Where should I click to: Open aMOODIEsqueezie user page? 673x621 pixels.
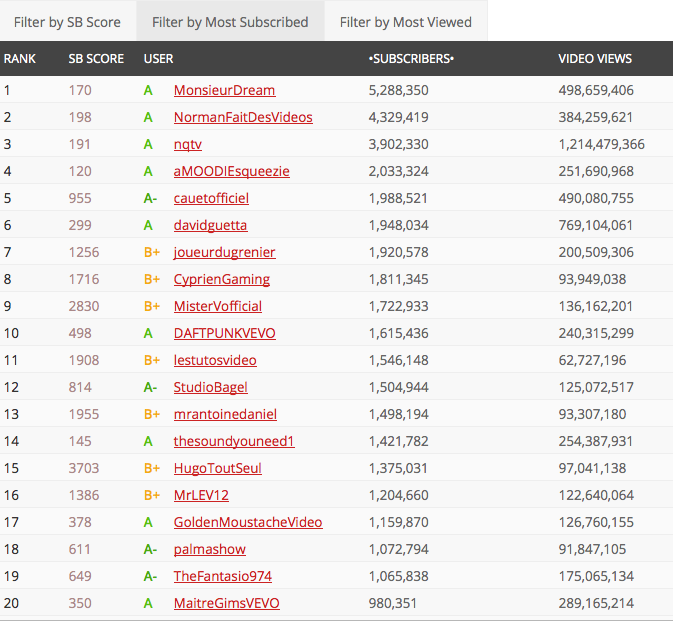tap(232, 171)
